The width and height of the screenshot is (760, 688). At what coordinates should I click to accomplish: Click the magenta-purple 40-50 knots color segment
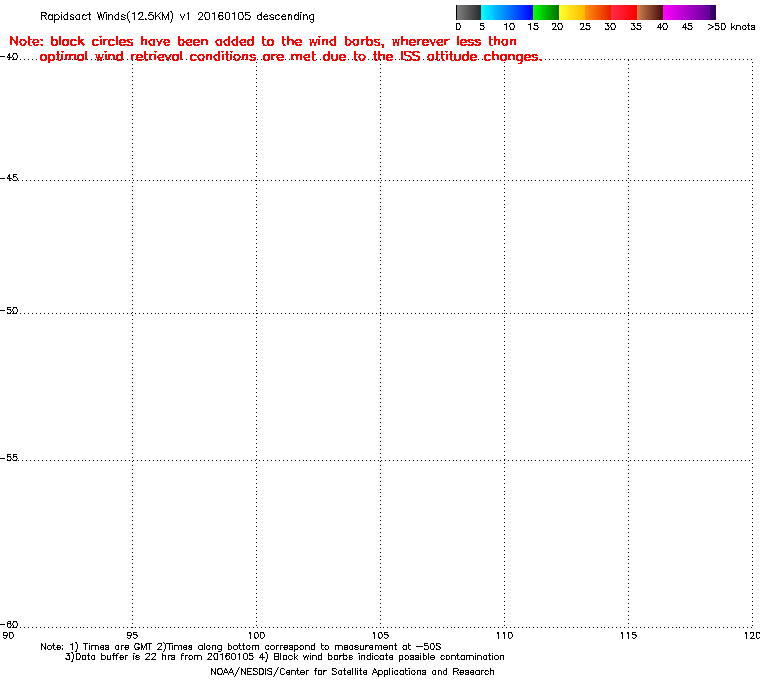(x=689, y=12)
